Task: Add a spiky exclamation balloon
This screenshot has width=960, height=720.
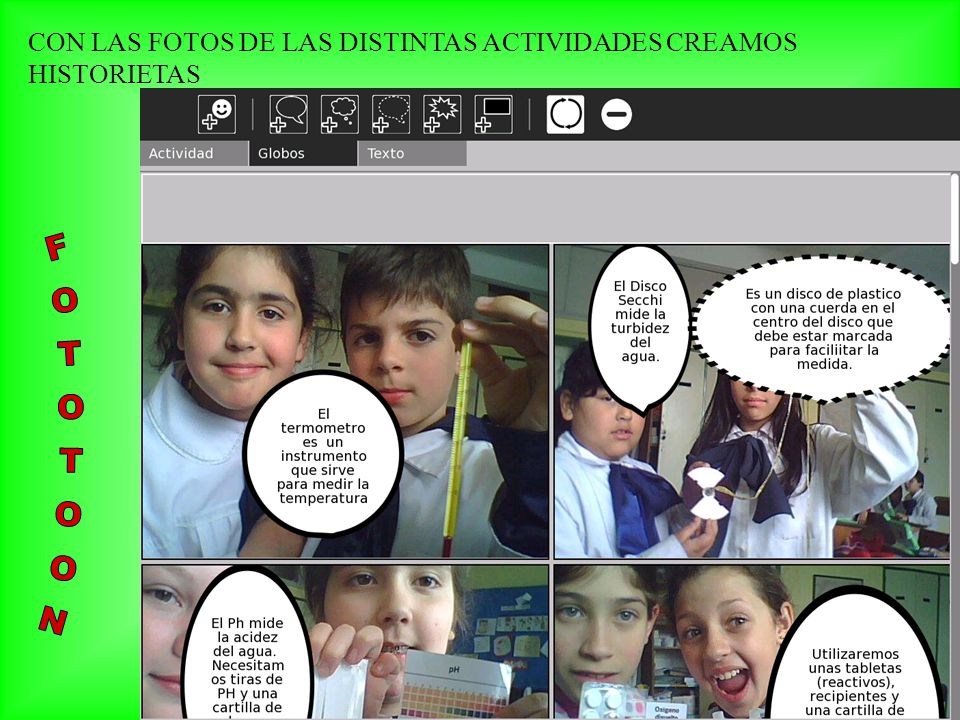Action: 442,114
